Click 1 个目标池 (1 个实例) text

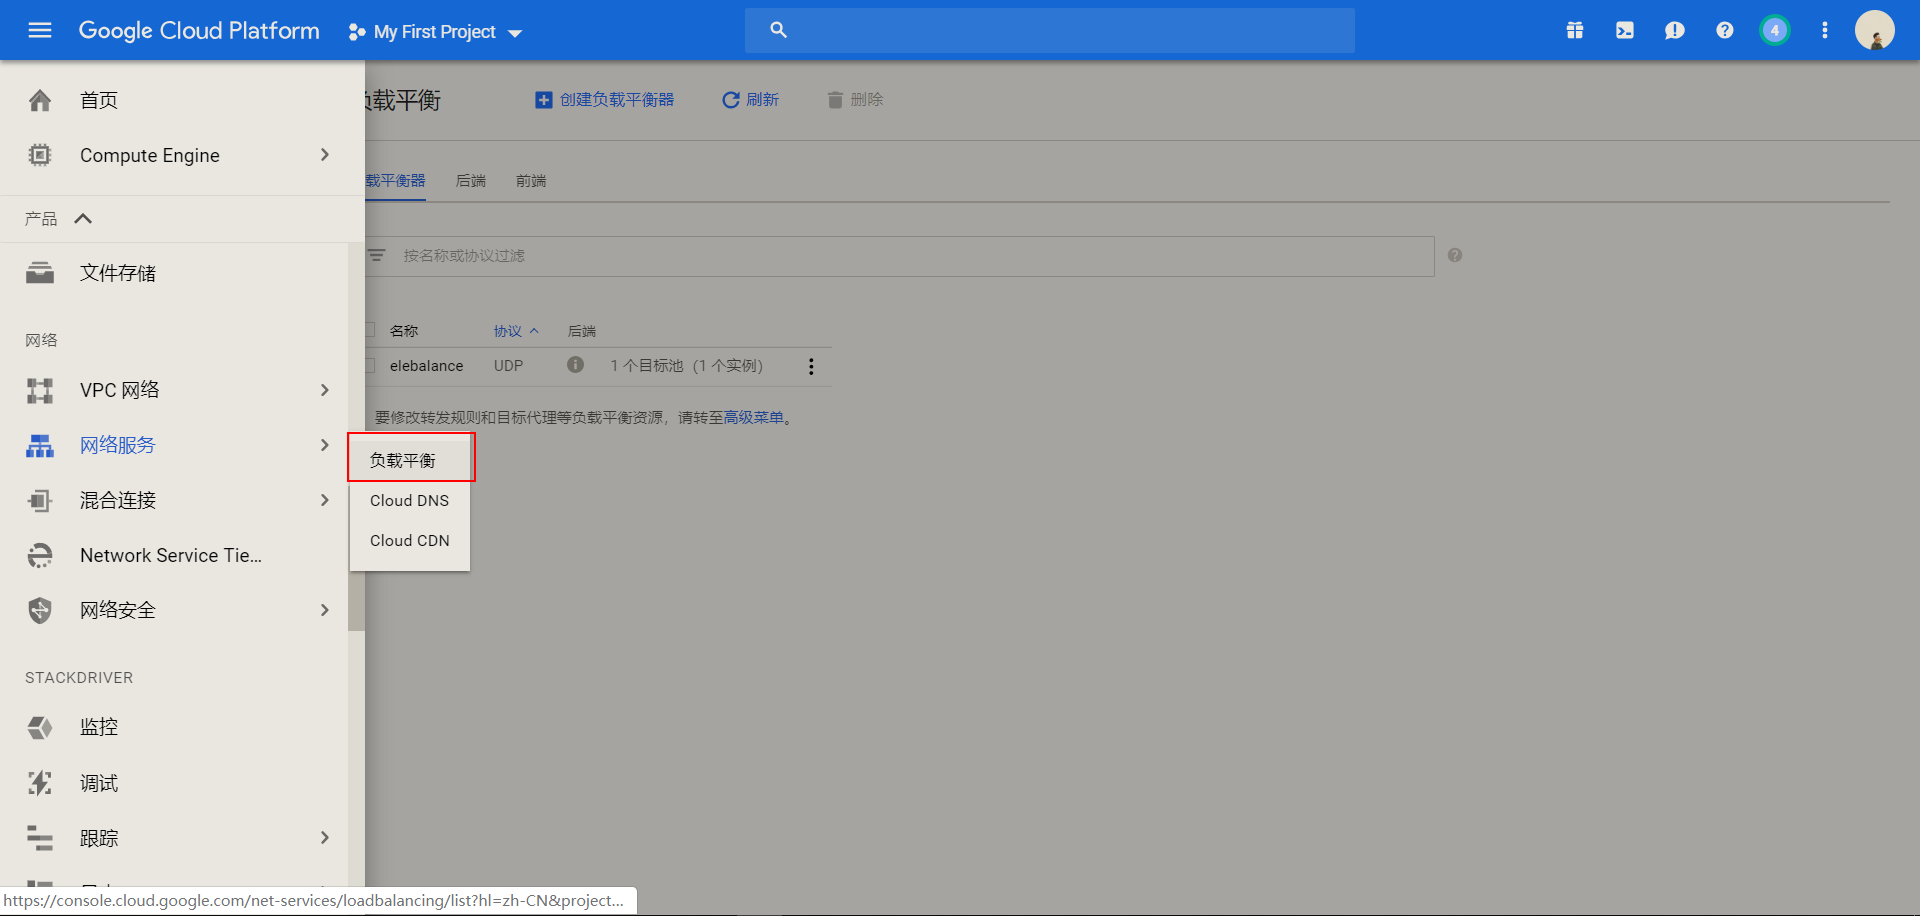click(x=686, y=366)
